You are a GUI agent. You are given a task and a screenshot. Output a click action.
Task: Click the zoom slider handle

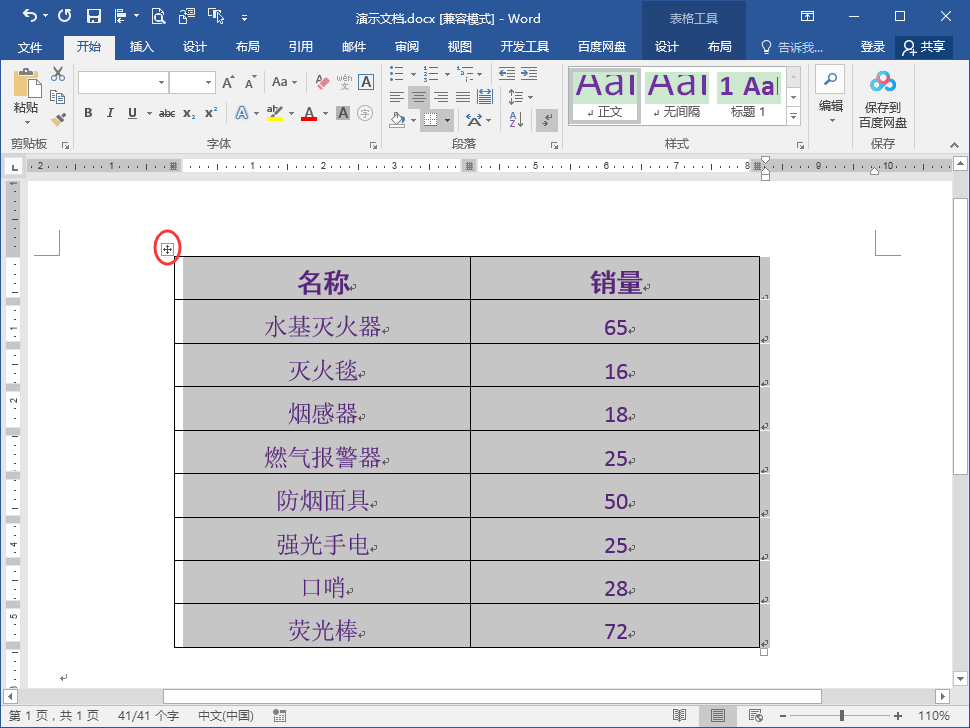coord(841,716)
